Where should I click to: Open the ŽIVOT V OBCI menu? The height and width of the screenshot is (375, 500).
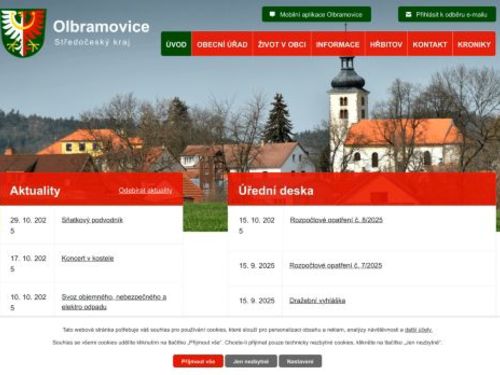point(282,44)
